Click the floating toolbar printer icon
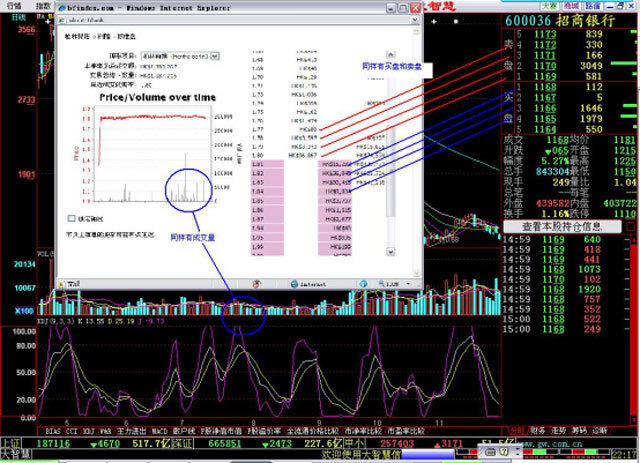Viewport: 640px width, 463px height. tap(491, 452)
